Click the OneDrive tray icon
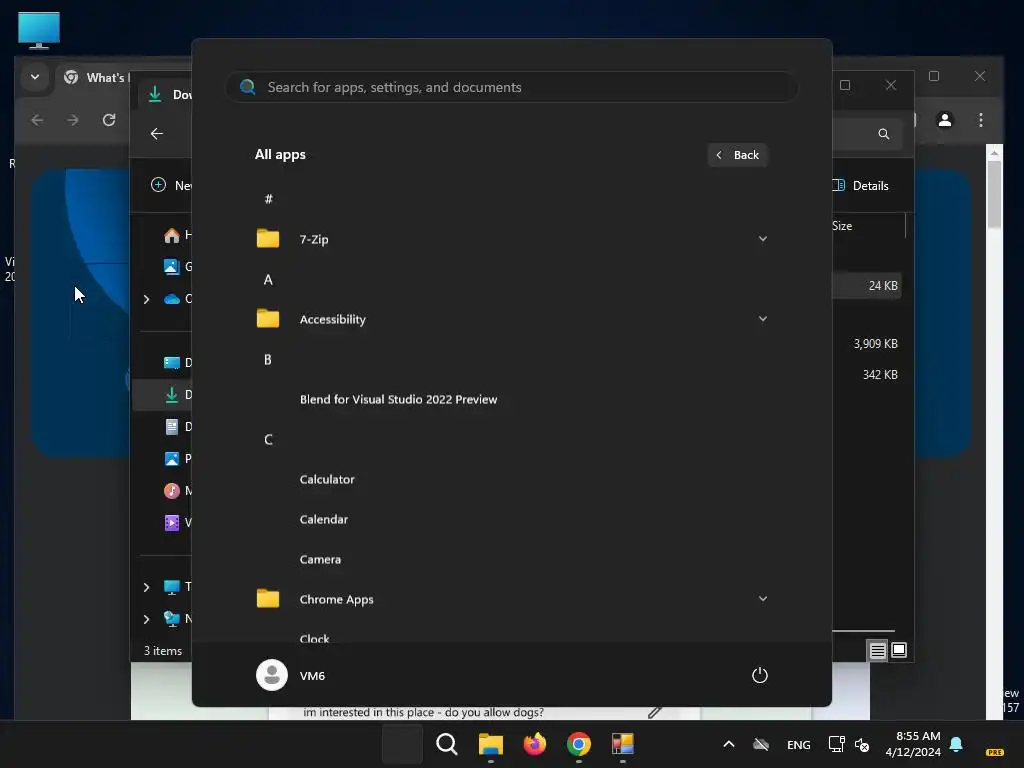The width and height of the screenshot is (1024, 768). pos(761,744)
